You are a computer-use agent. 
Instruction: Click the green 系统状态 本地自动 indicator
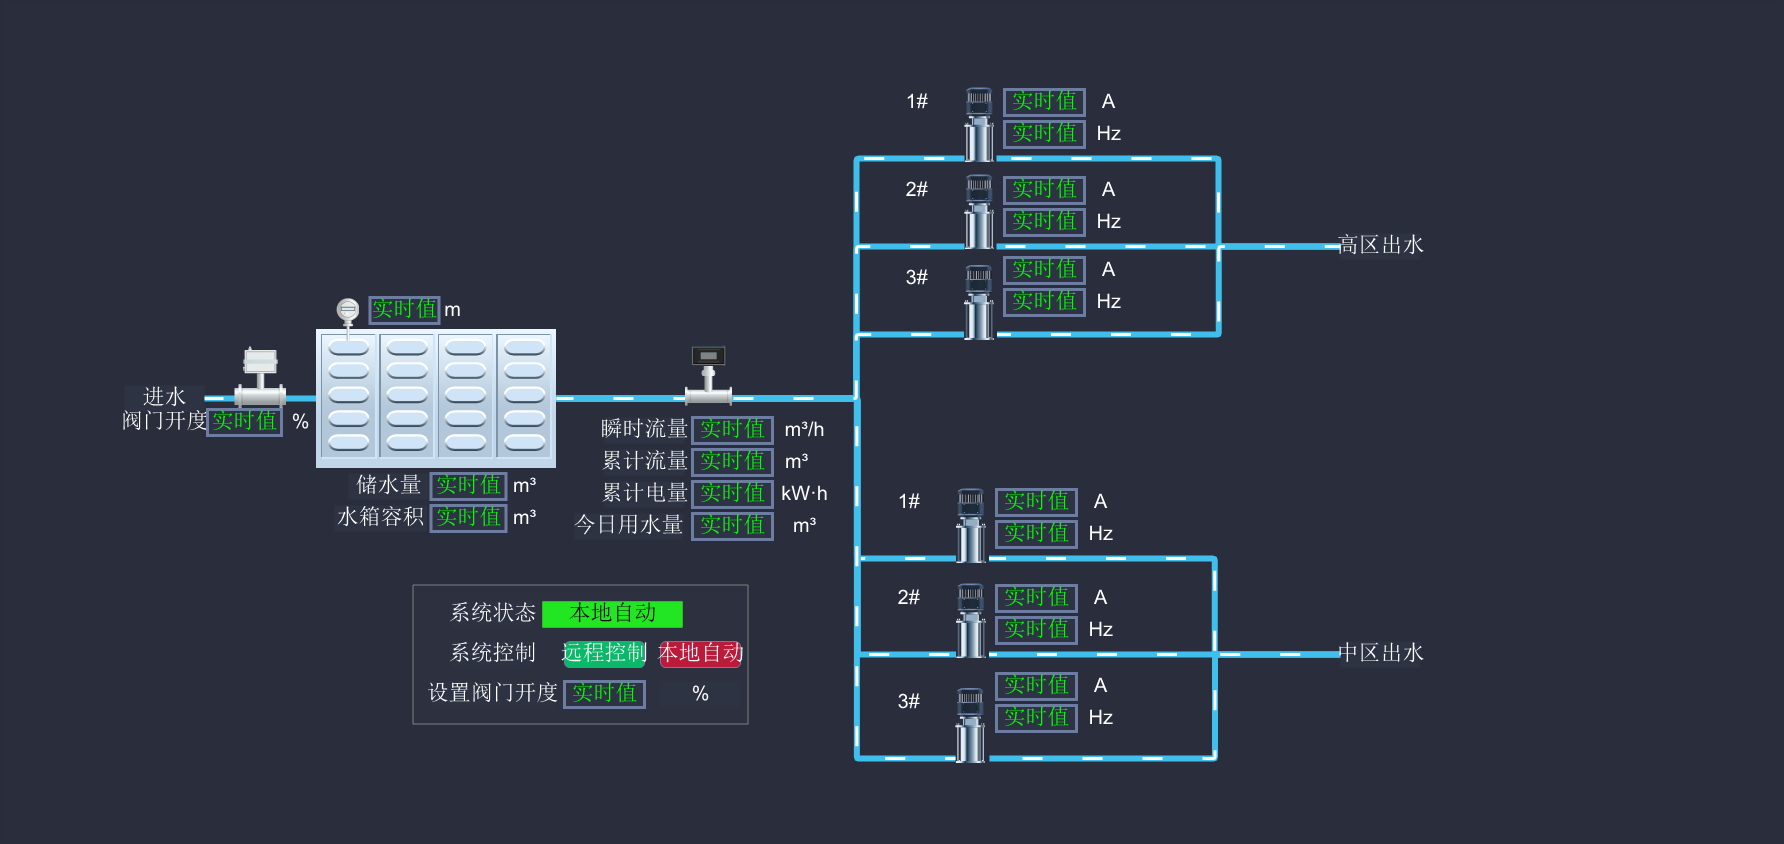612,613
